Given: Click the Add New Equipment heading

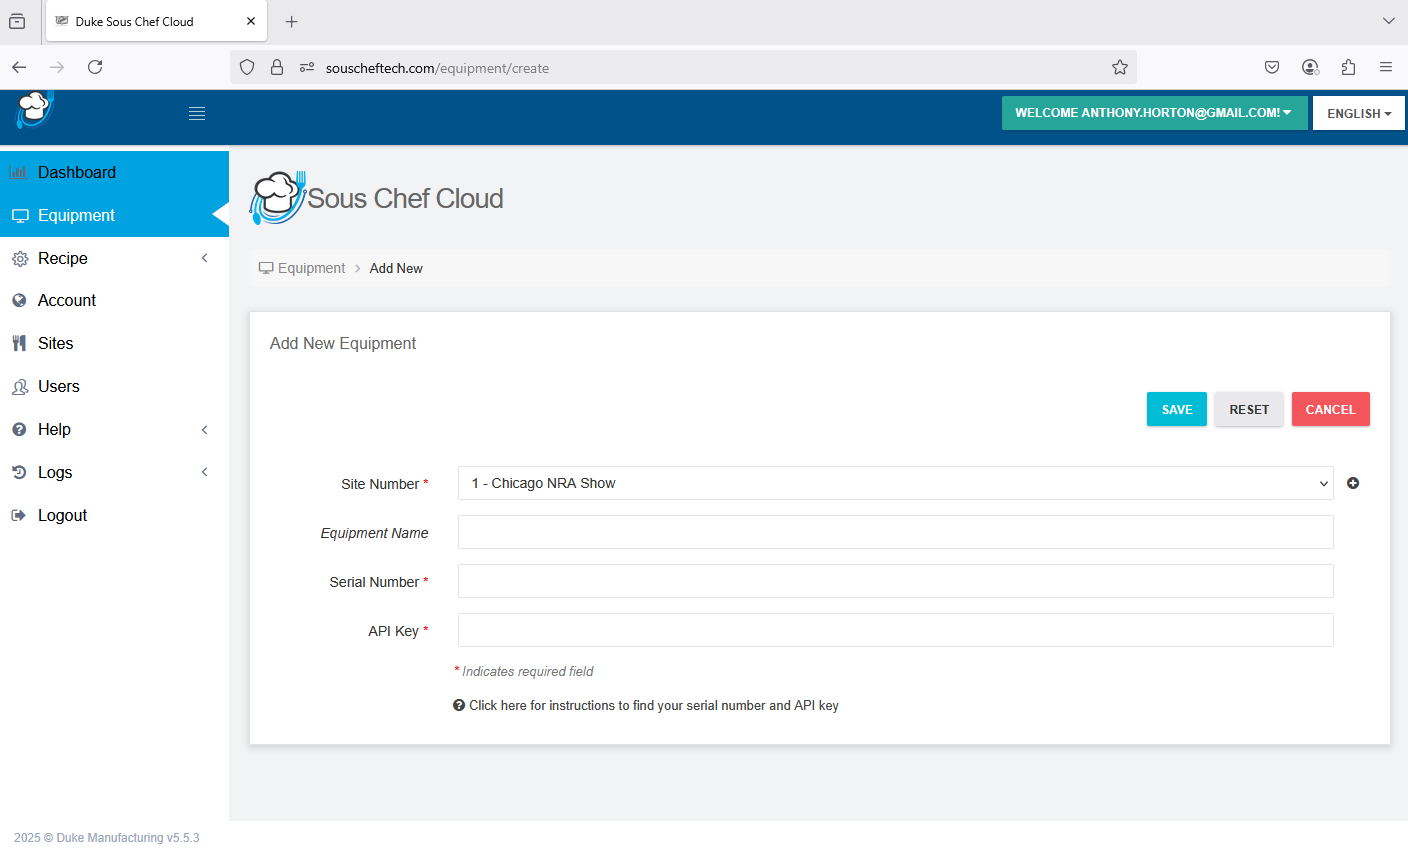Looking at the screenshot, I should point(343,343).
